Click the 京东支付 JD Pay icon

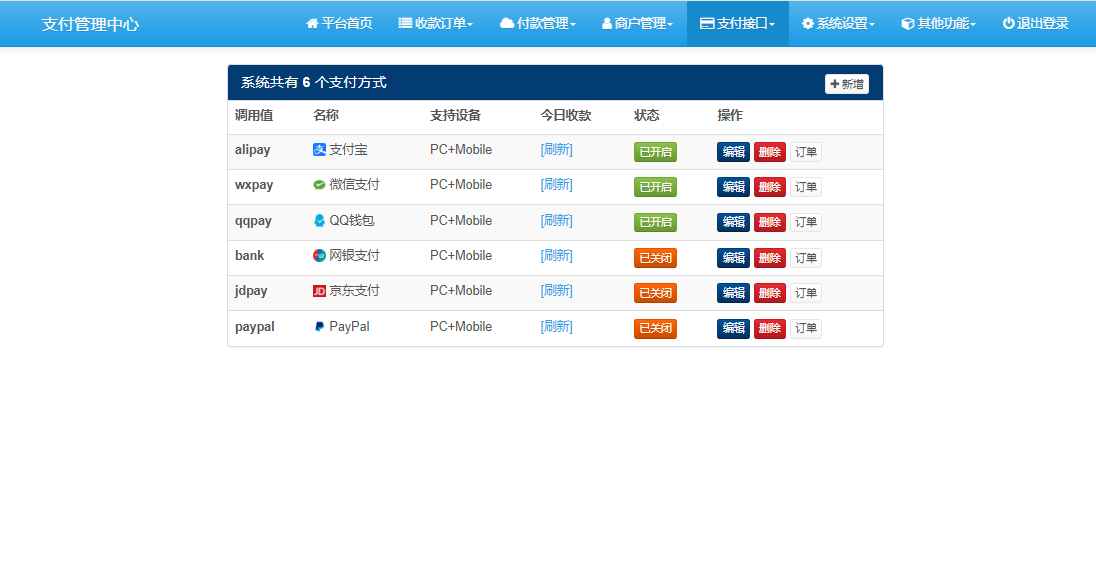(x=320, y=292)
